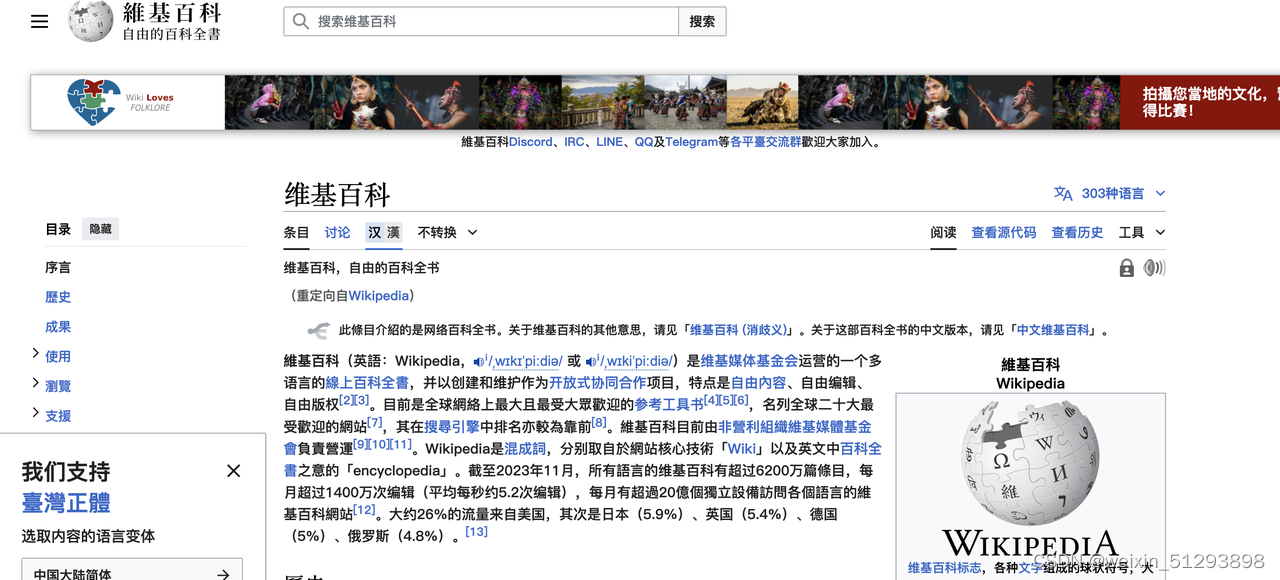Open 線上百科全書 link
Screen dimensions: 1280x580
[367, 383]
